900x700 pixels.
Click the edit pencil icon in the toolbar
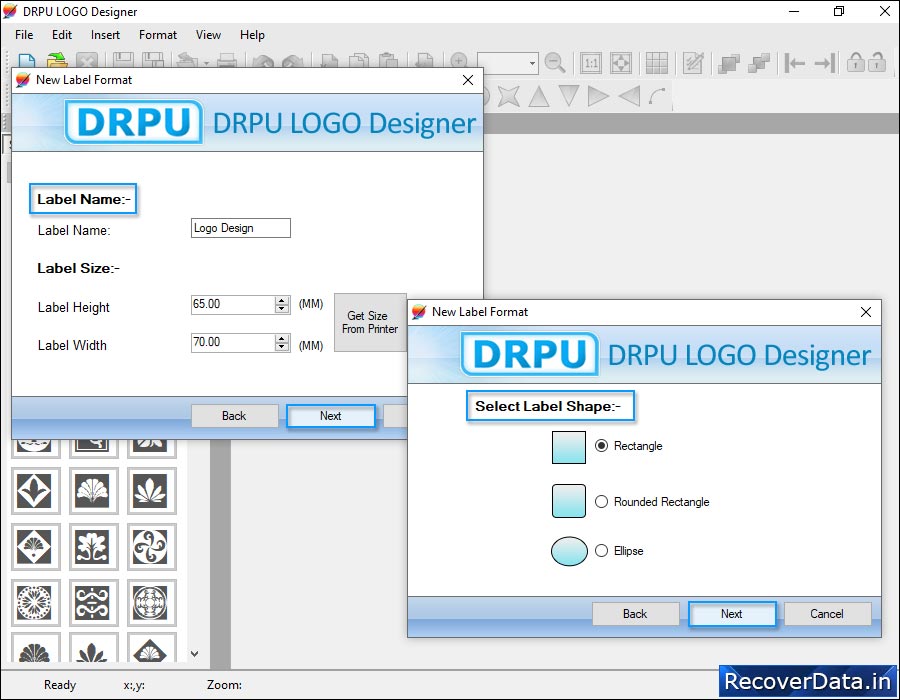(693, 63)
